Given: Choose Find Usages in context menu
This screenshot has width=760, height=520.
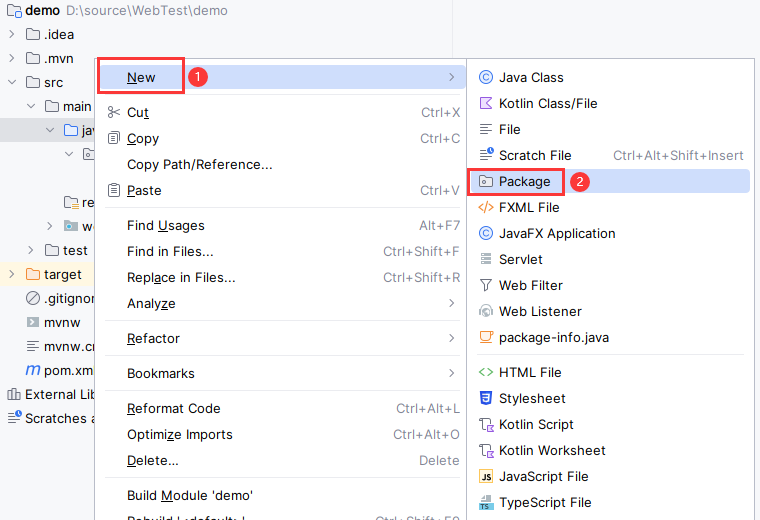Looking at the screenshot, I should coord(166,226).
